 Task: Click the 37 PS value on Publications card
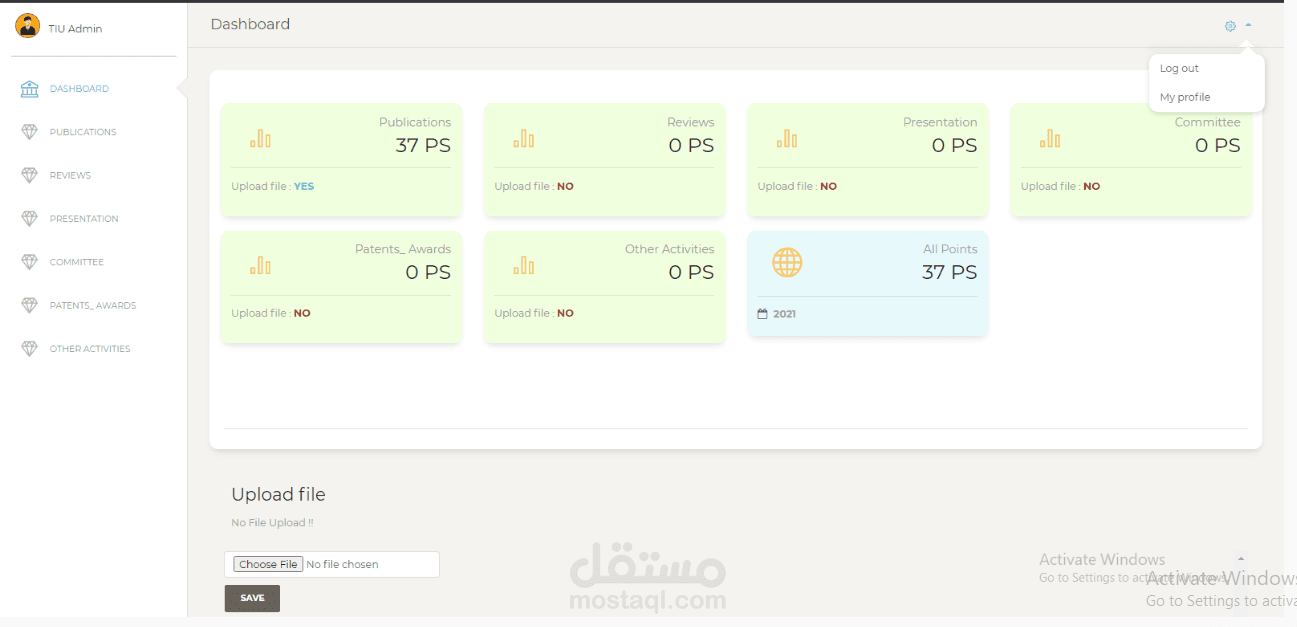point(423,145)
